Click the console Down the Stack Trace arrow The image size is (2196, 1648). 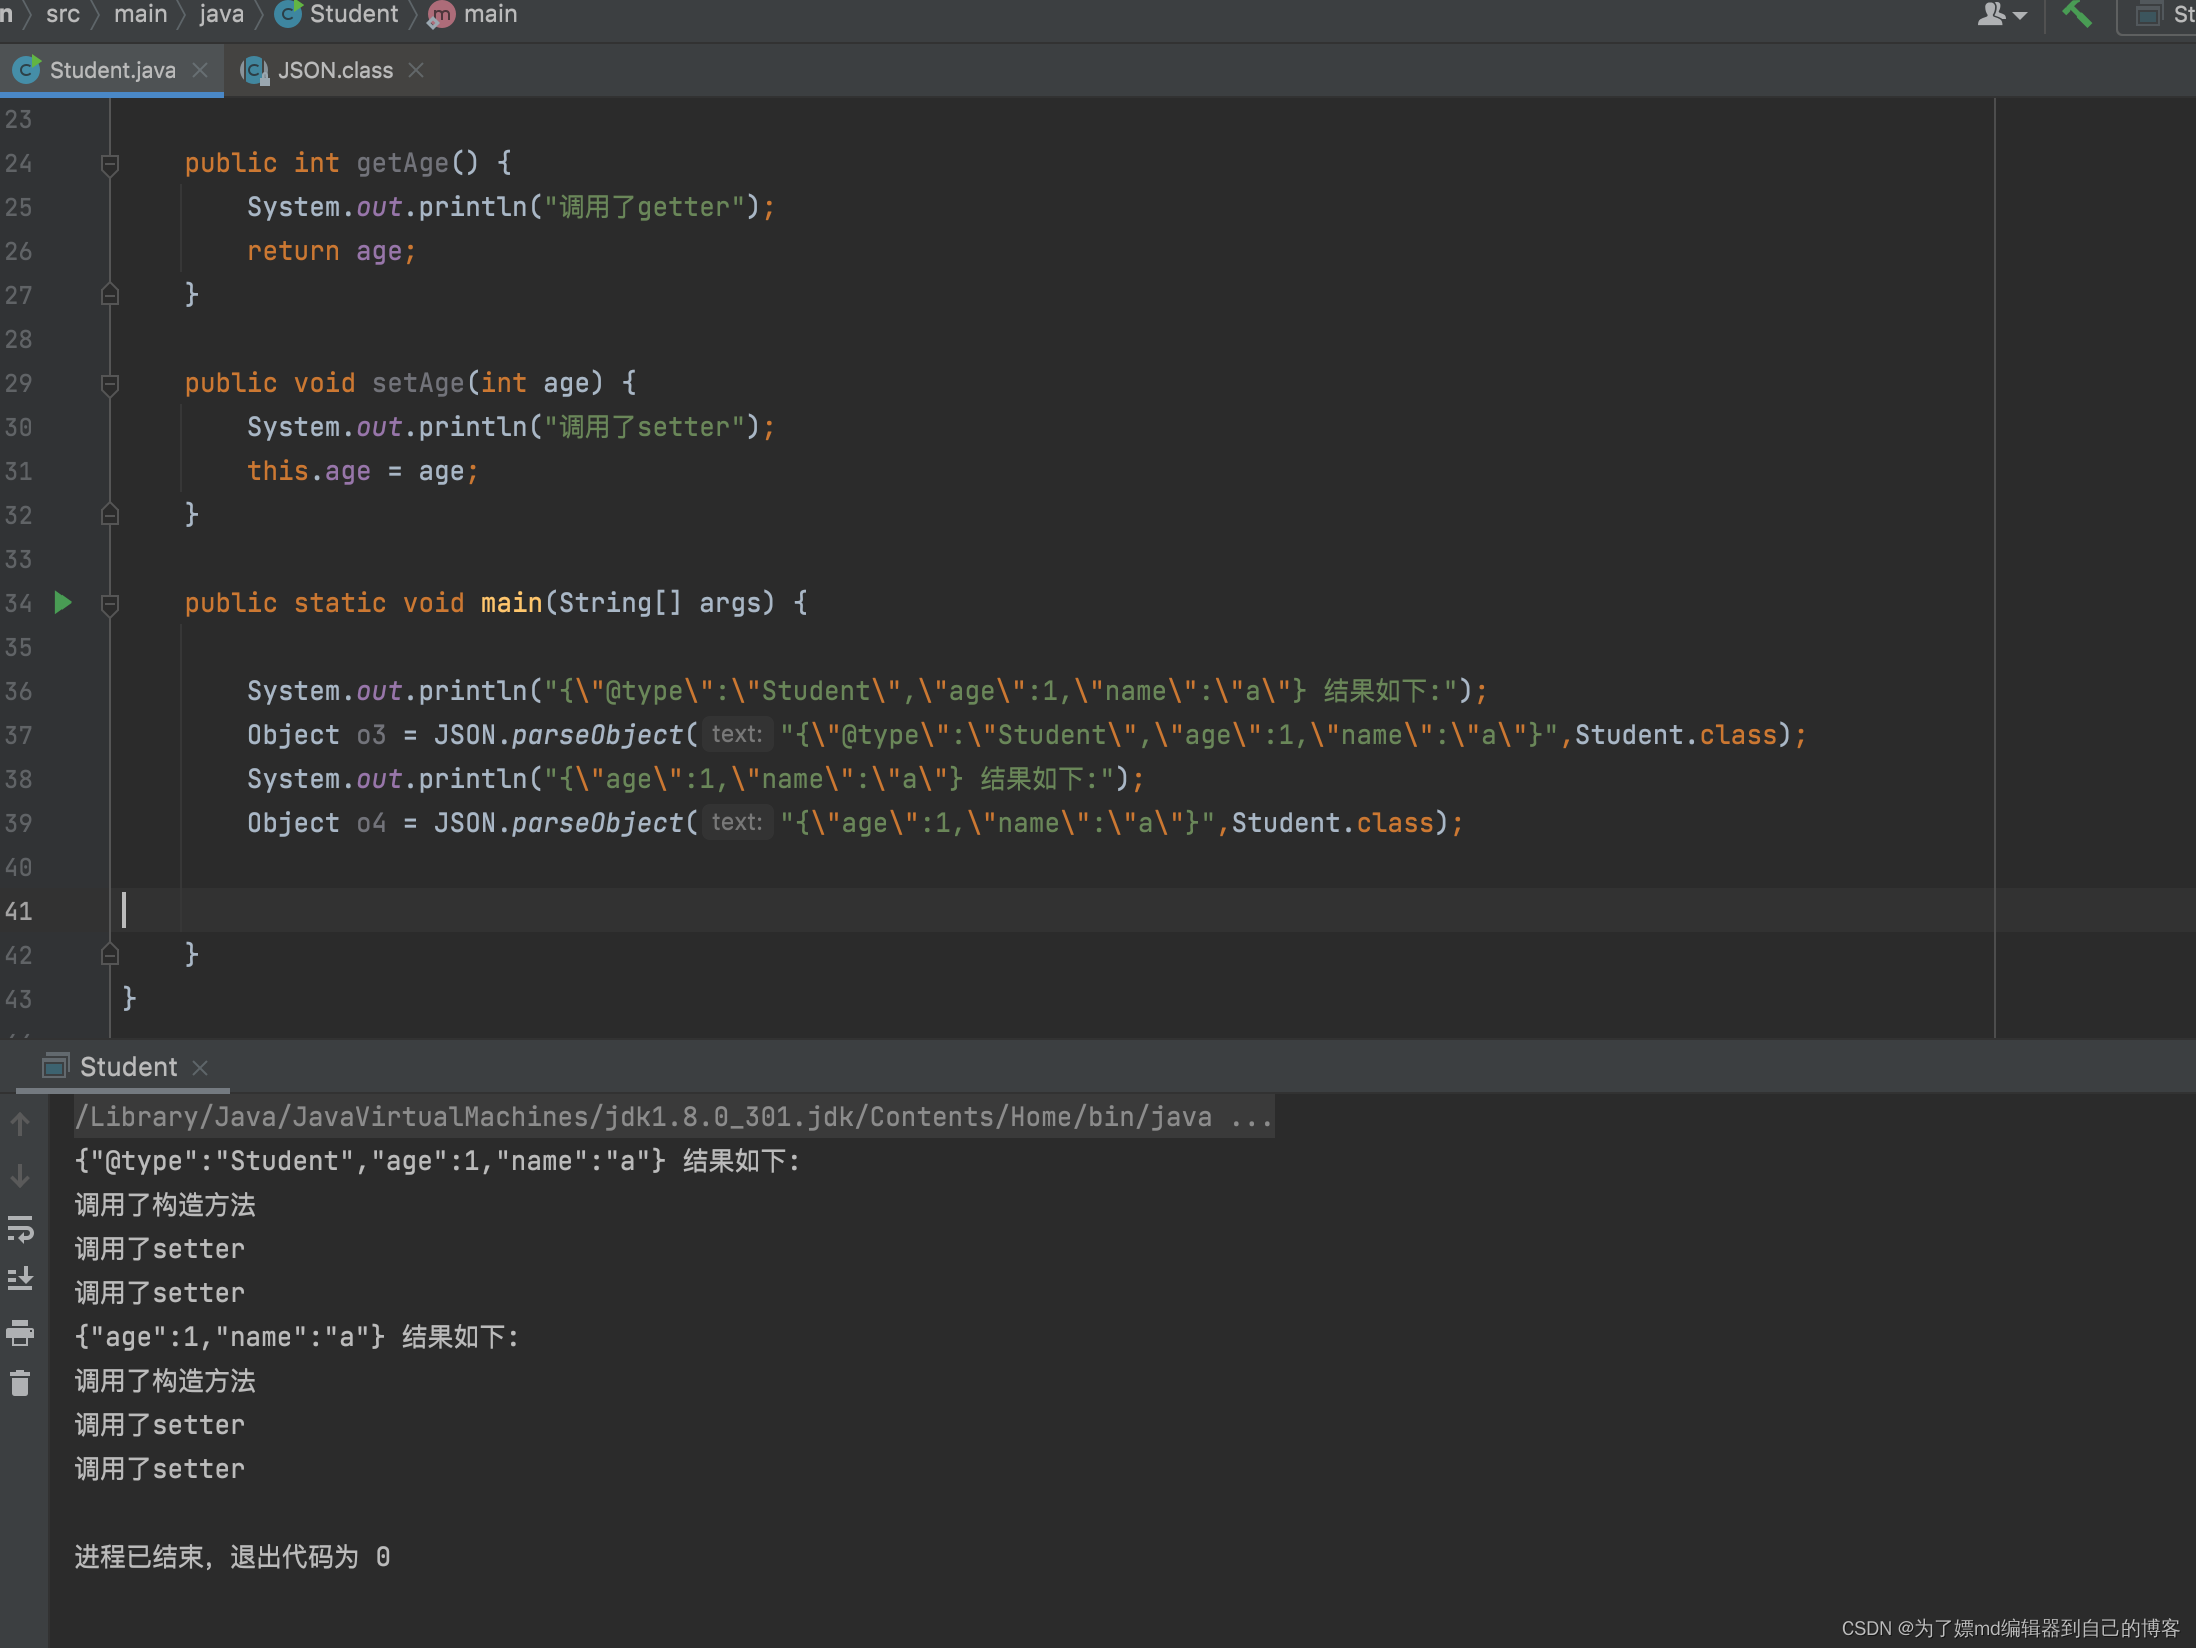[x=20, y=1177]
